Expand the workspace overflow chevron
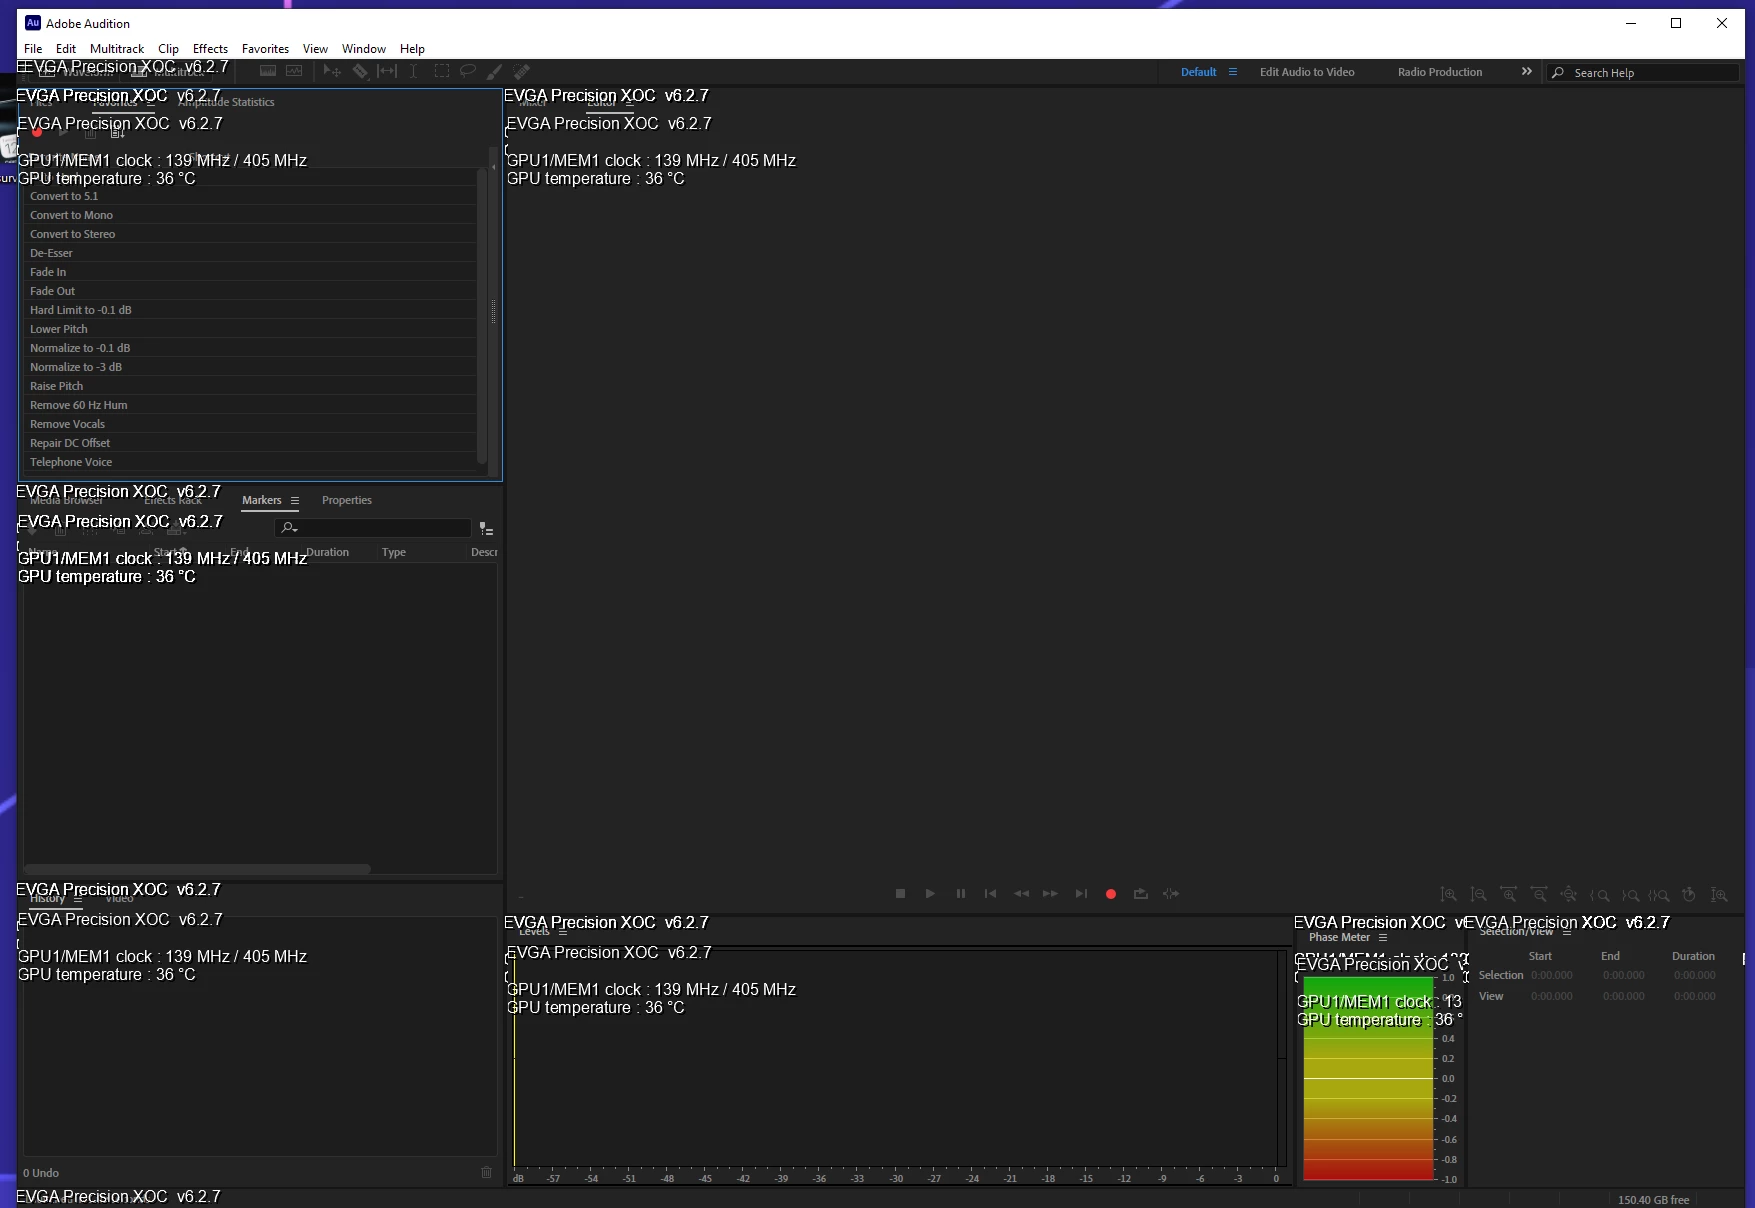Screen dimensions: 1755x1208 (1526, 72)
